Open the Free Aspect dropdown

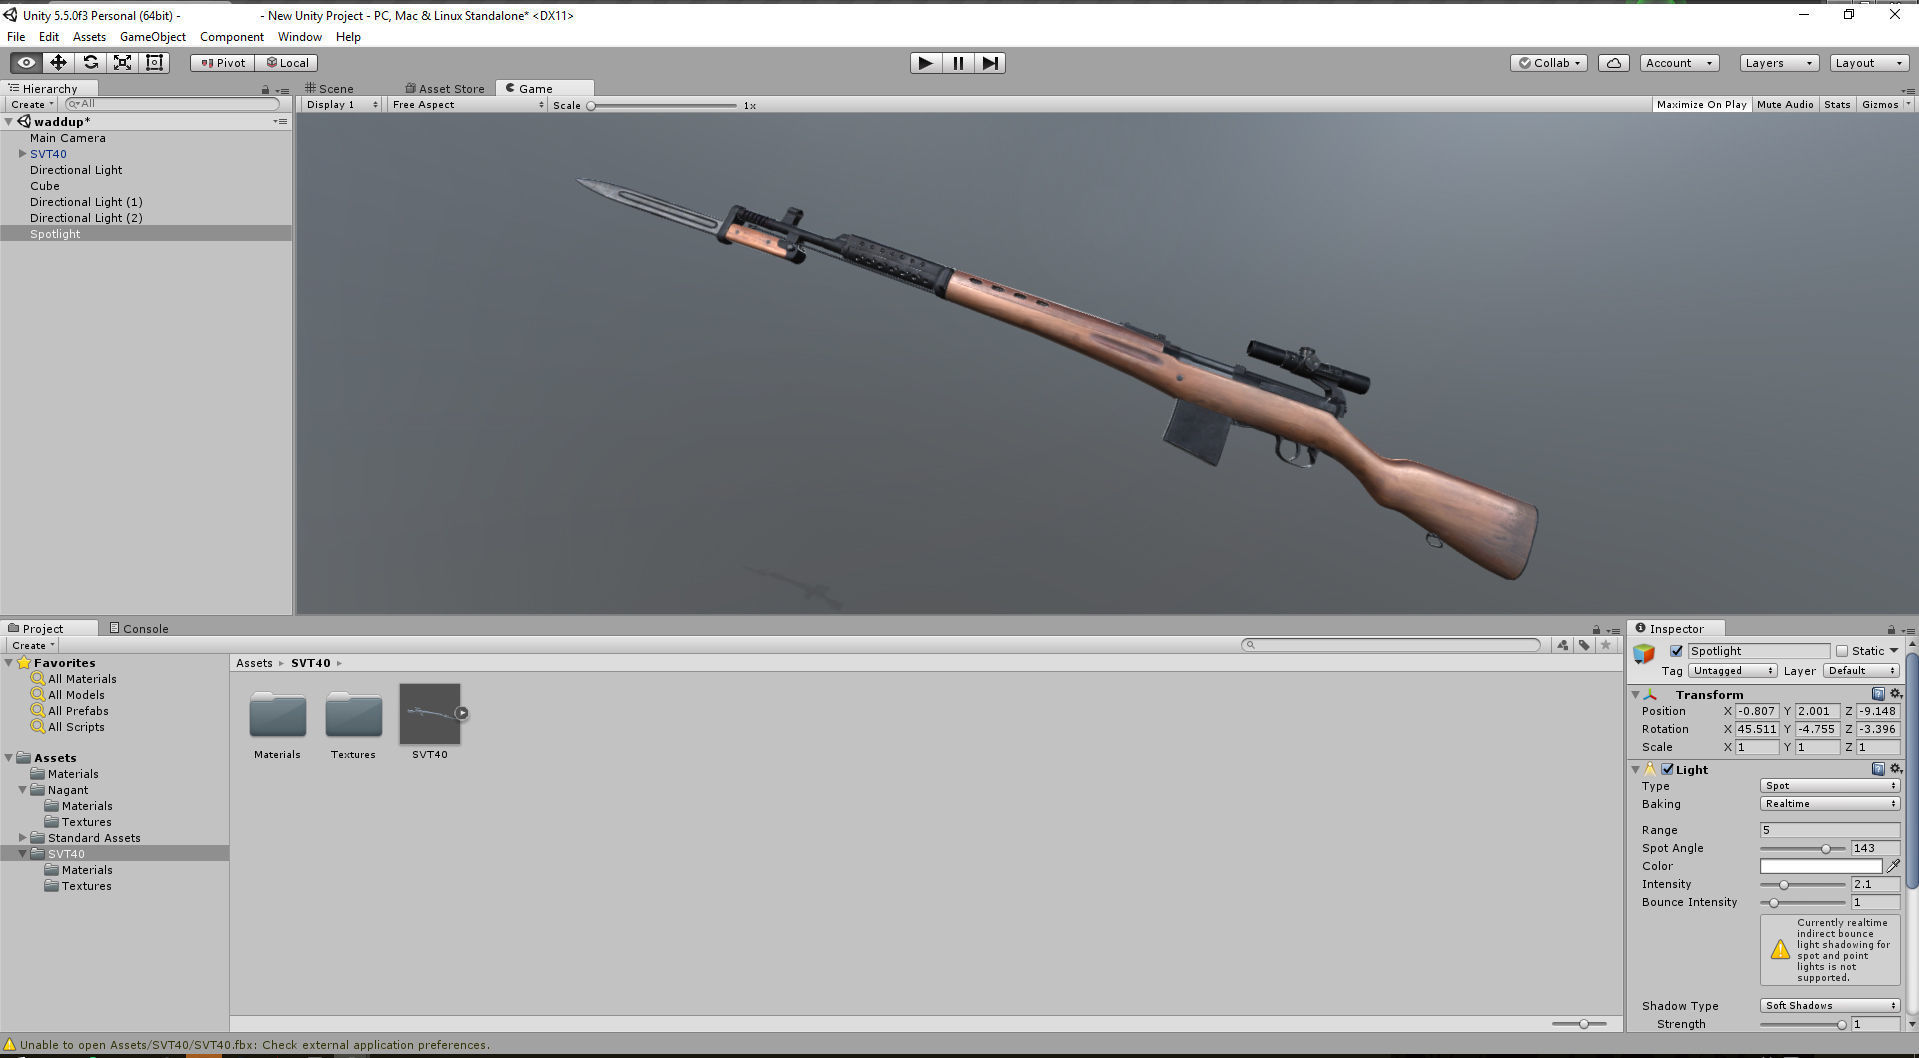pos(467,104)
